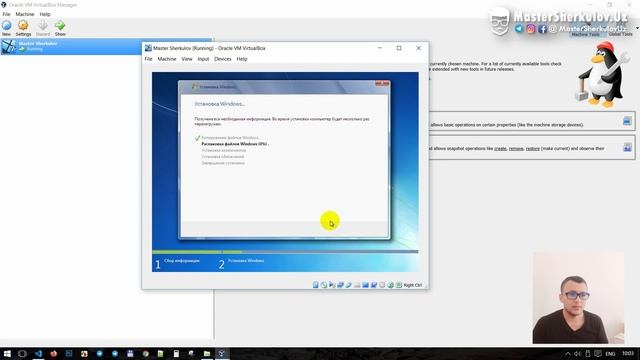Image resolution: width=640 pixels, height=360 pixels.
Task: Click the keyboard capture status bar icon
Action: (x=399, y=285)
